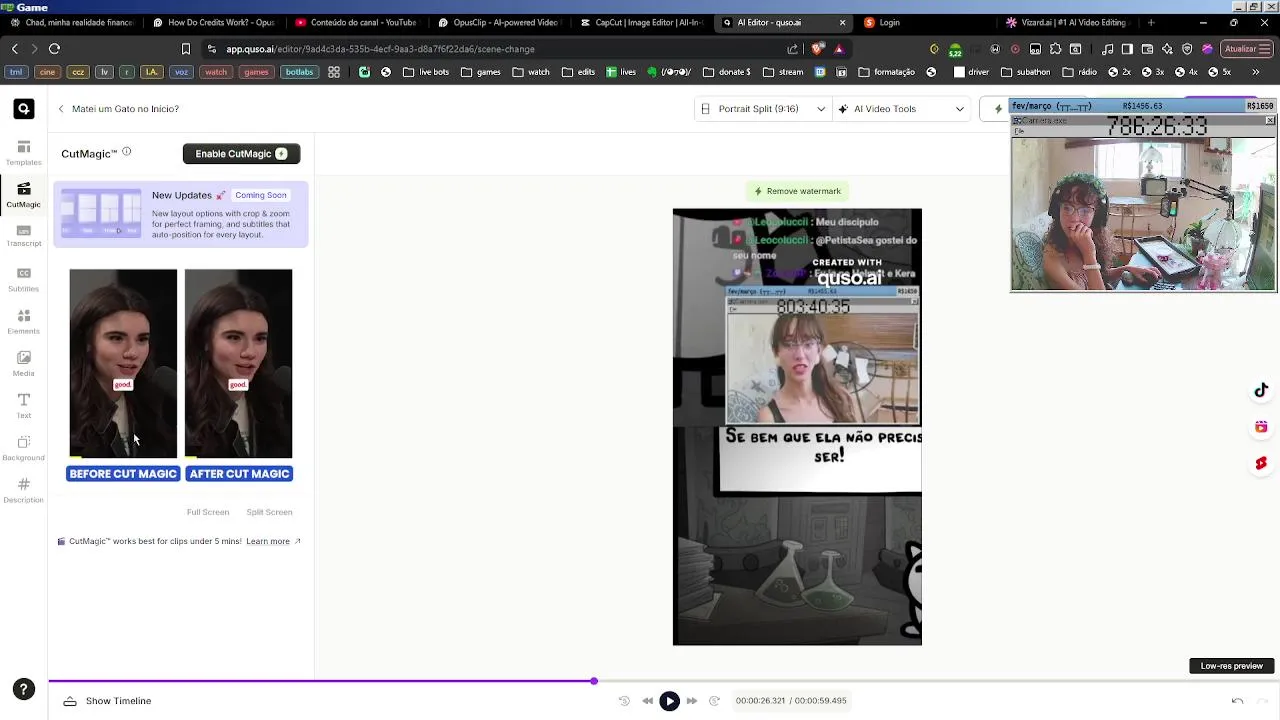Play the video preview
The height and width of the screenshot is (720, 1280).
click(670, 701)
